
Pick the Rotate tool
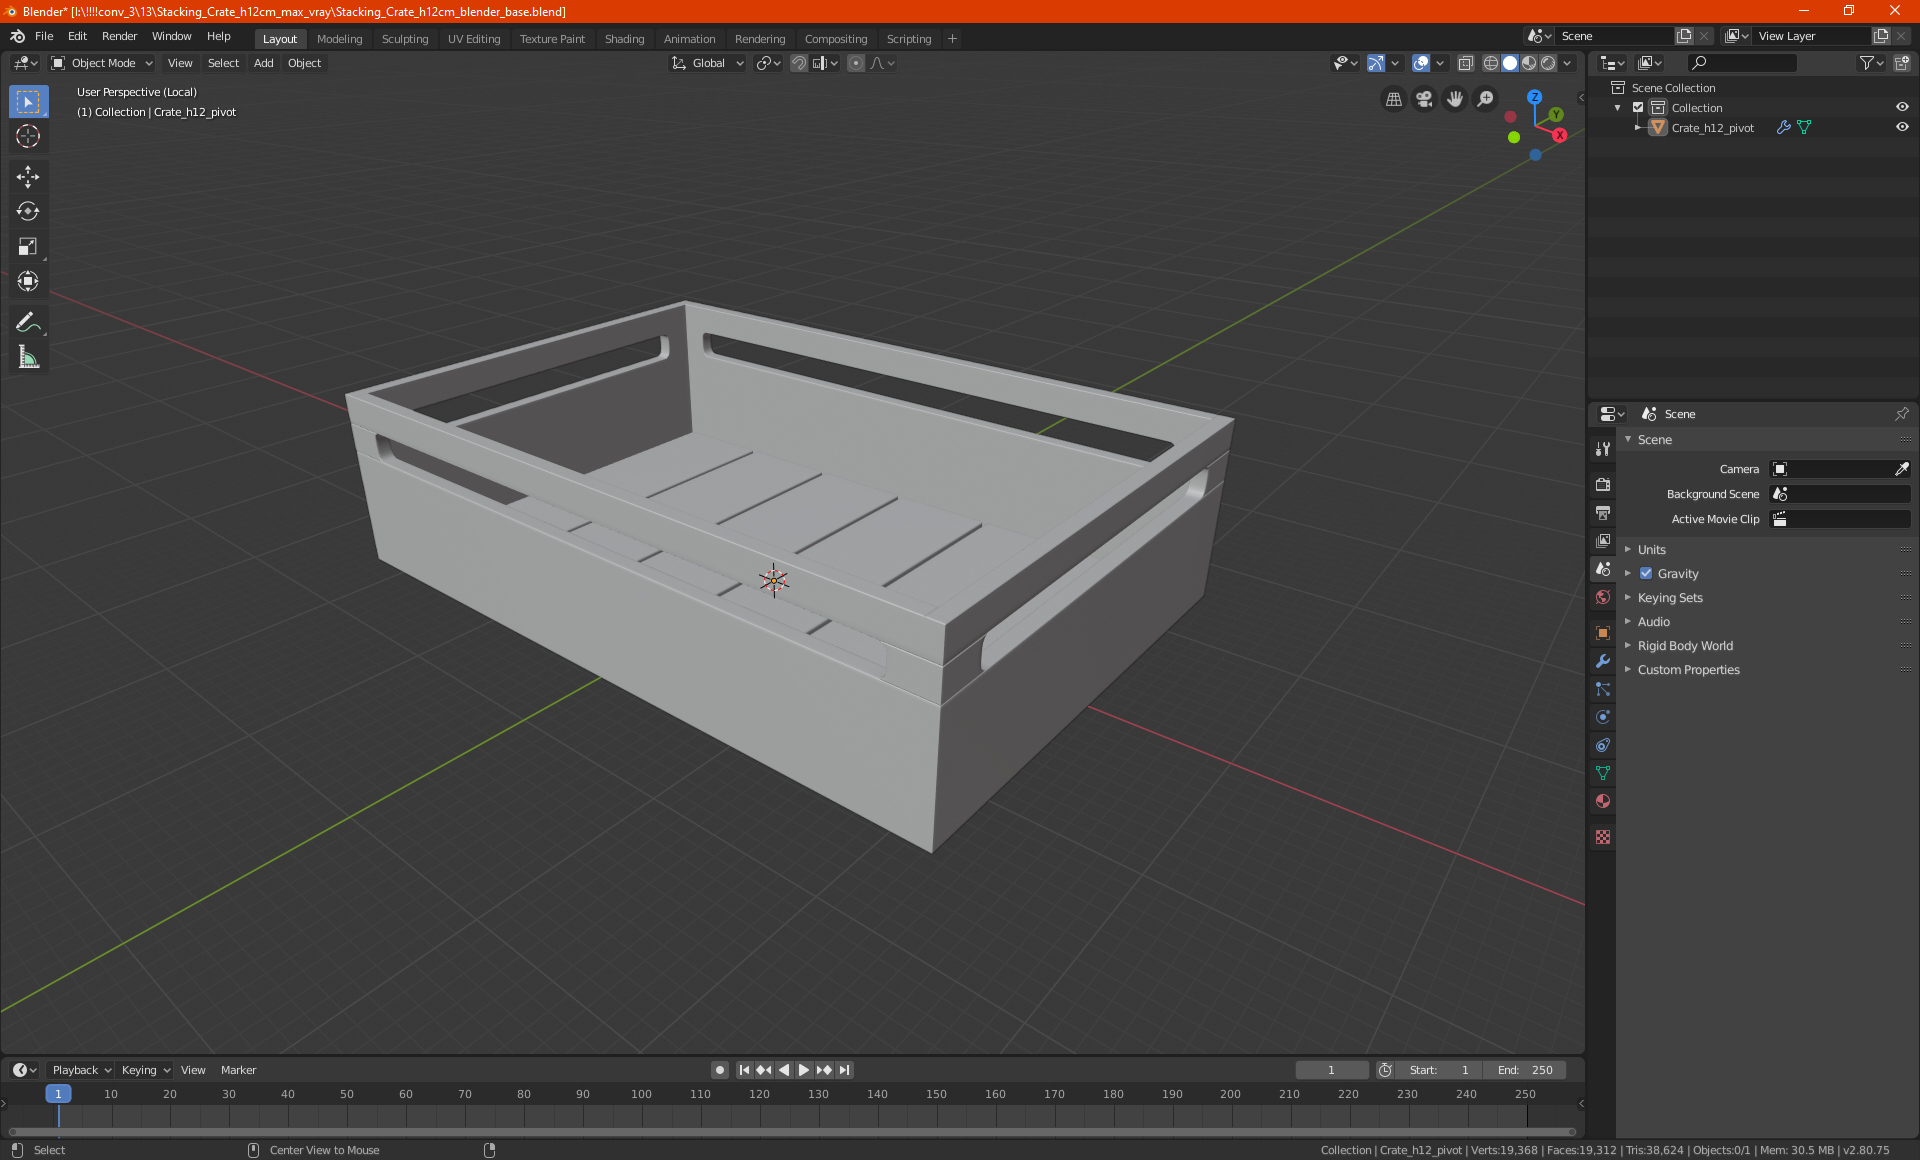tap(28, 212)
